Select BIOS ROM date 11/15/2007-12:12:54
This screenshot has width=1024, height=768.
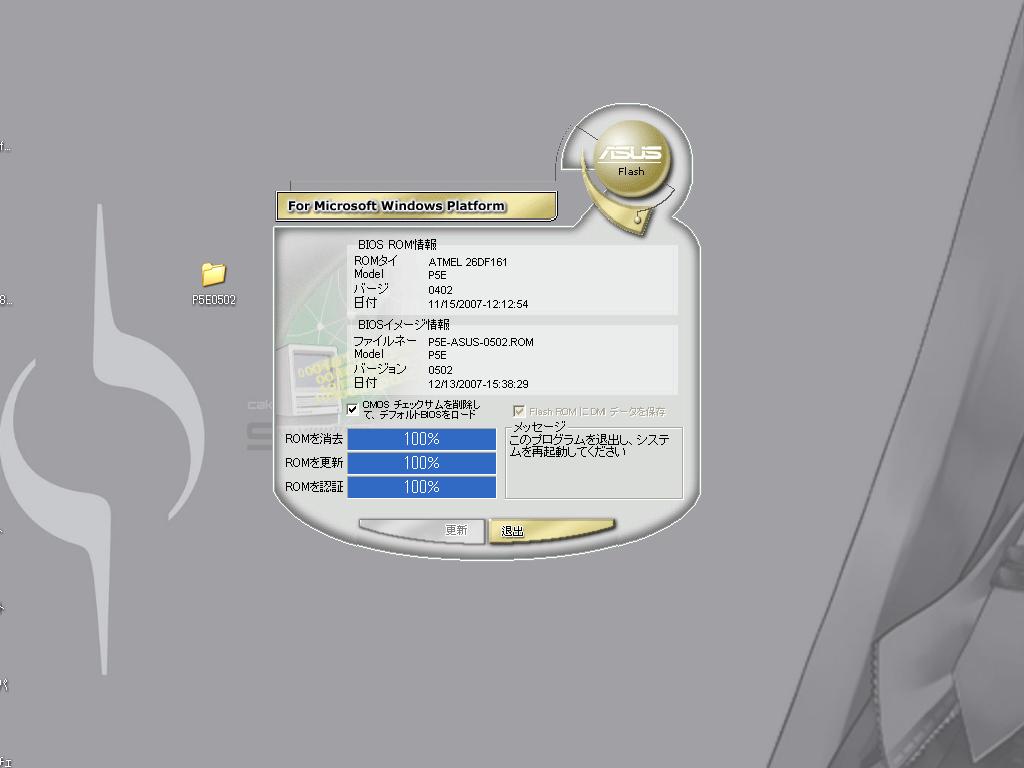(478, 304)
